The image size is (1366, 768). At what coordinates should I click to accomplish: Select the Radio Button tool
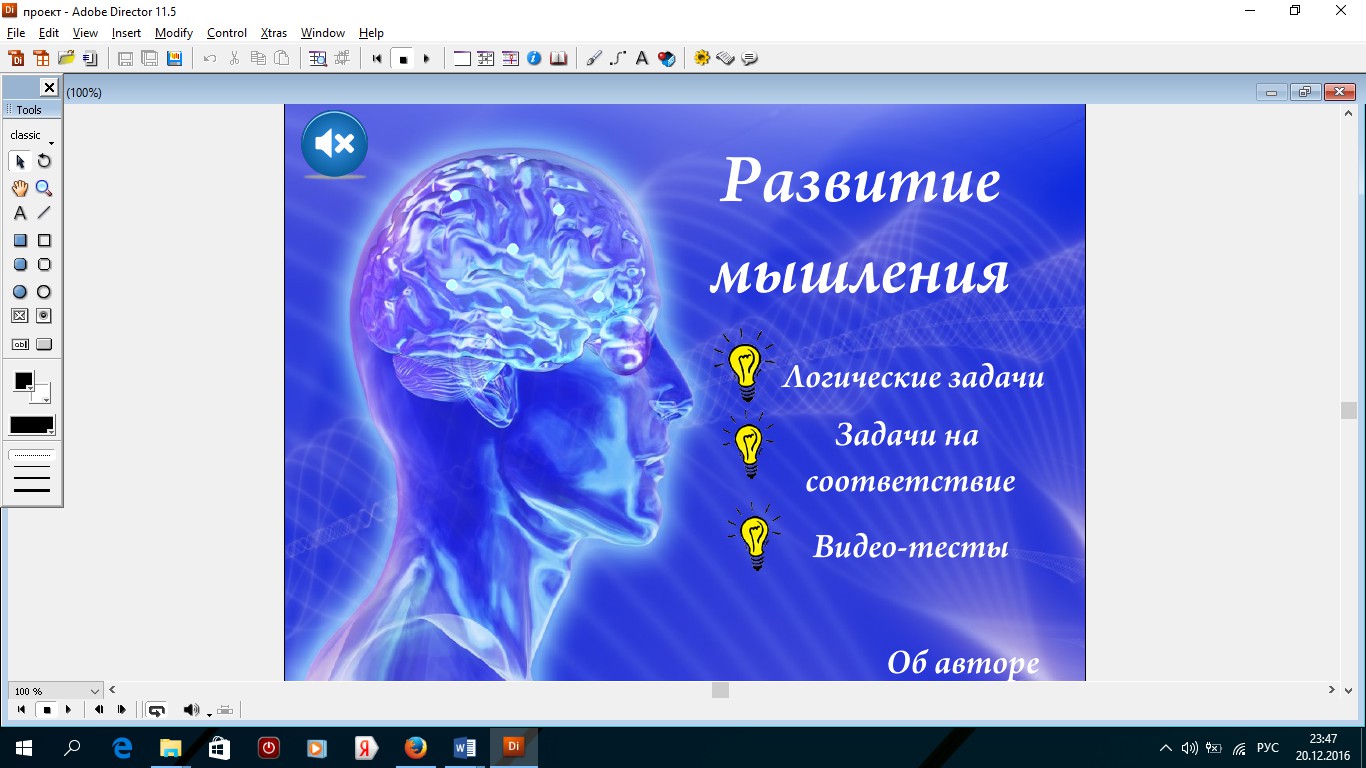pos(44,316)
